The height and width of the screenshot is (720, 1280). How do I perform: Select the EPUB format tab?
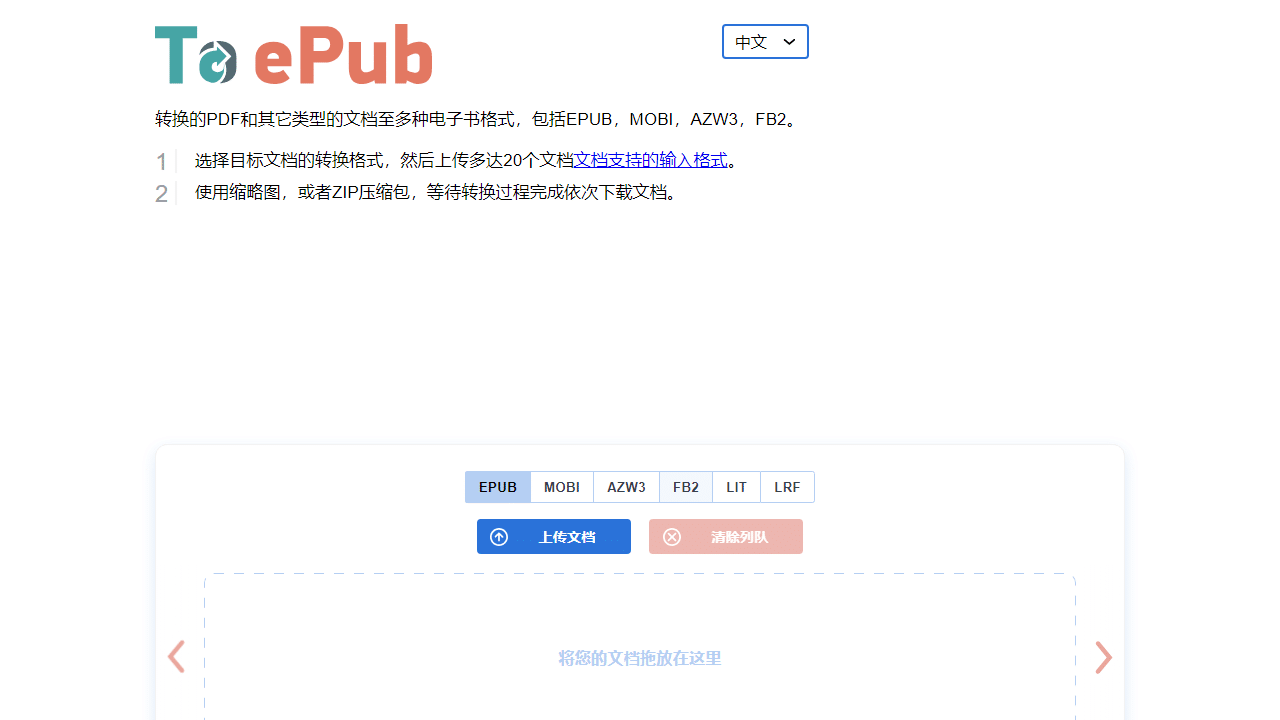pyautogui.click(x=498, y=487)
